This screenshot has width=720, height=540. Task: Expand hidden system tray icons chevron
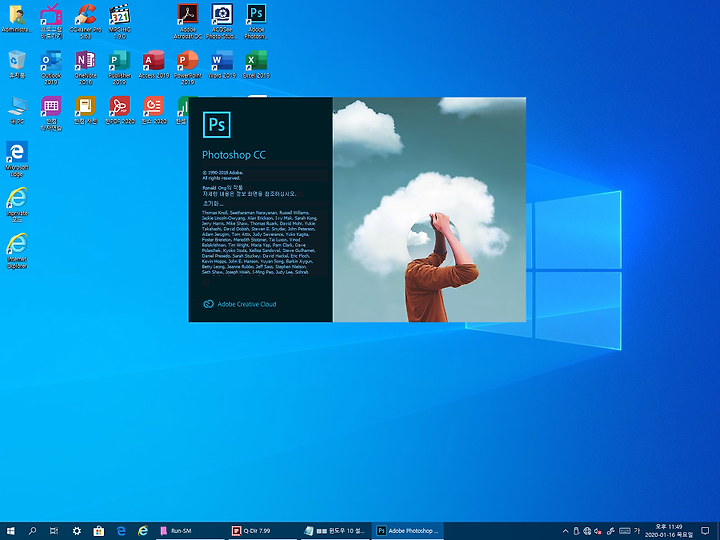click(x=565, y=531)
